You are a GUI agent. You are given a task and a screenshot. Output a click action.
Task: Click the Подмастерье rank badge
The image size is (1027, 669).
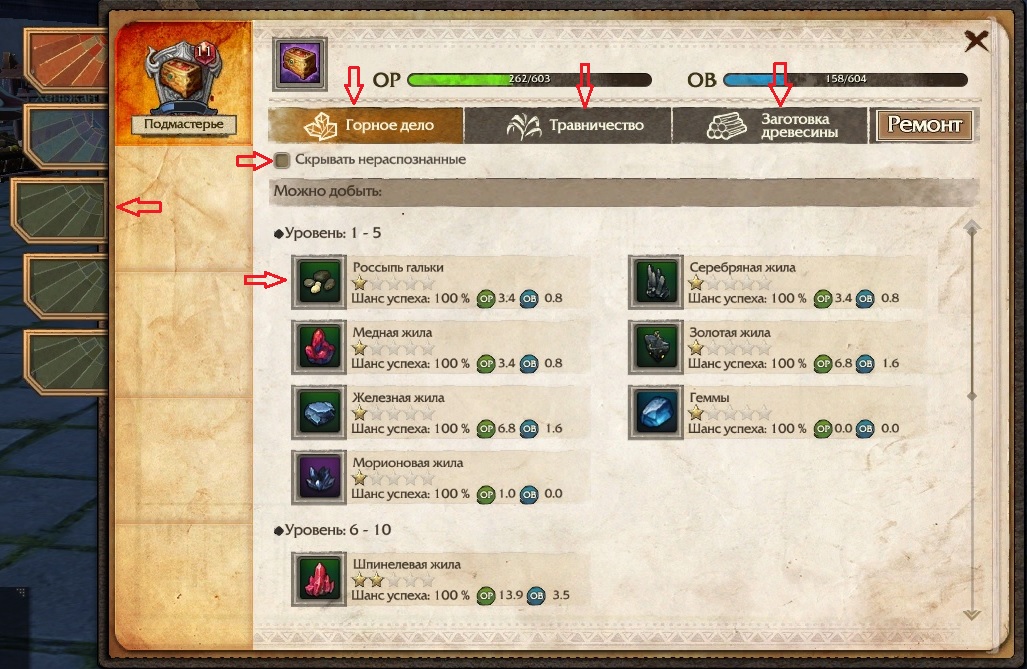tap(183, 124)
